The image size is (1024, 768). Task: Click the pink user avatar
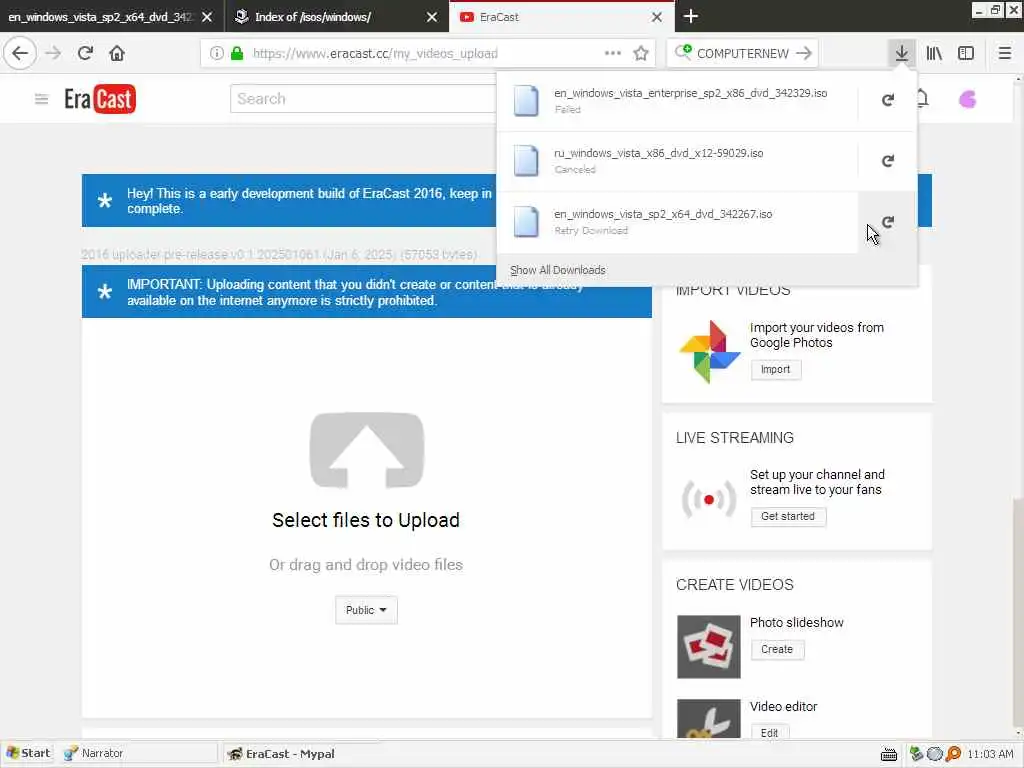967,99
